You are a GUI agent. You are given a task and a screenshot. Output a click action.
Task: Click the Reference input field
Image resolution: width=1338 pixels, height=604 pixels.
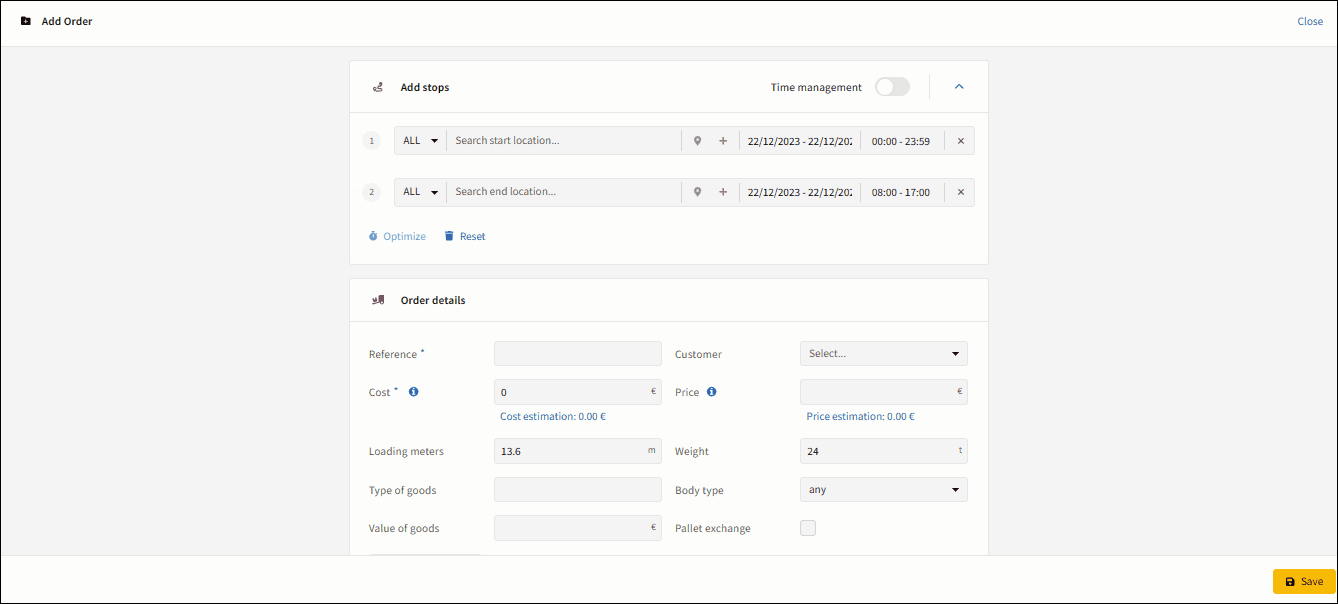[578, 354]
